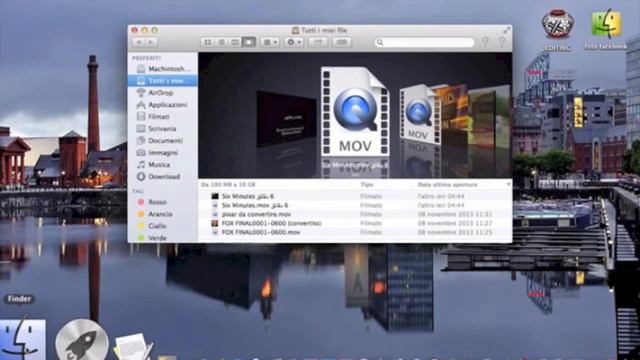The width and height of the screenshot is (640, 360).
Task: Click the edit tags toolbar button
Action: 342,42
